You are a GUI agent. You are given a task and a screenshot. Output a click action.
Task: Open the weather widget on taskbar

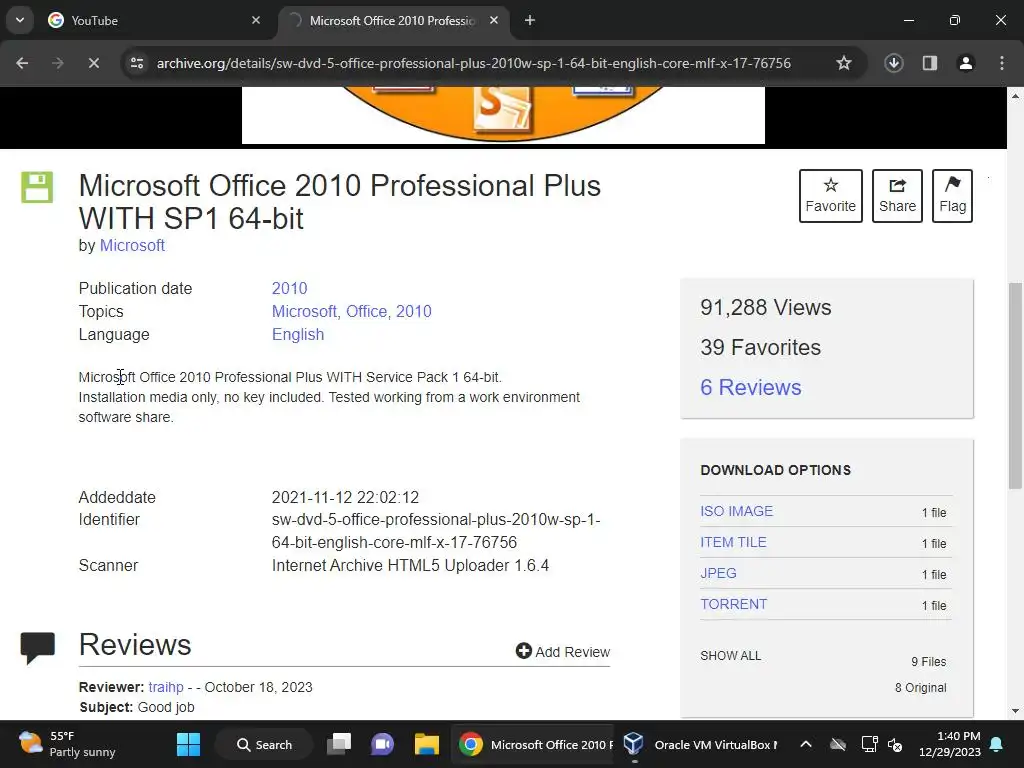[67, 744]
